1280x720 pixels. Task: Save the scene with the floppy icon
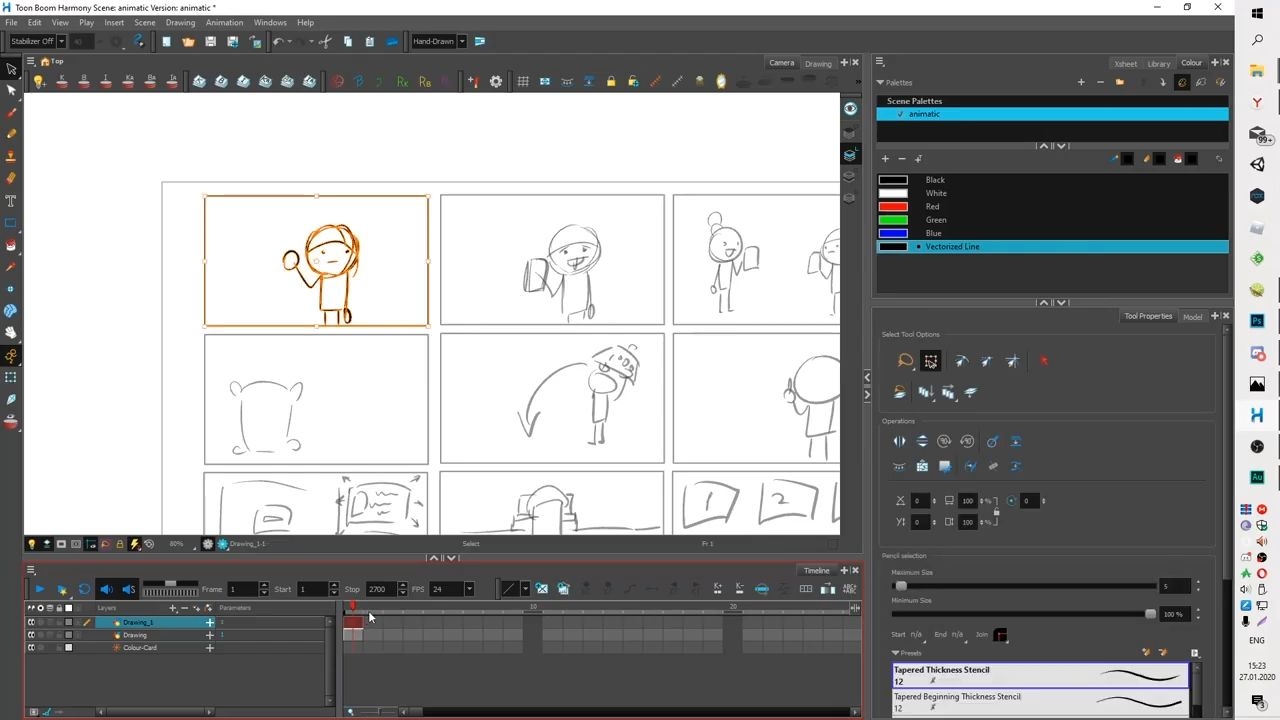210,41
